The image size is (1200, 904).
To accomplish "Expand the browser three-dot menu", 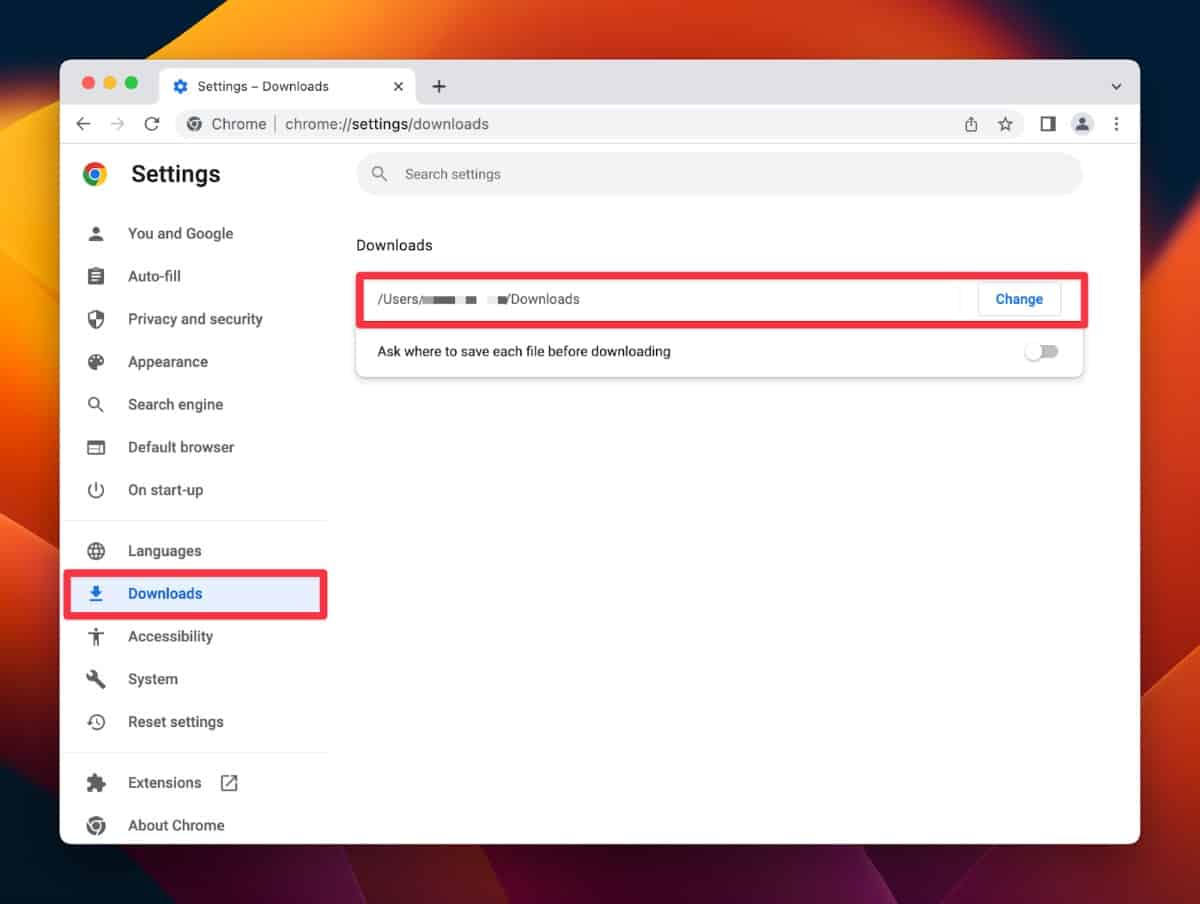I will point(1117,124).
